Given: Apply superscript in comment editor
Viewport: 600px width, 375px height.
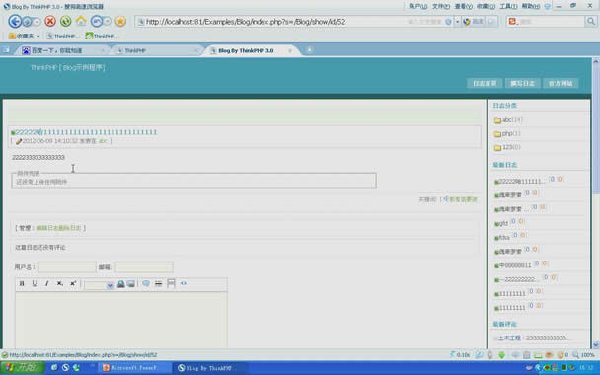Looking at the screenshot, I should pyautogui.click(x=73, y=284).
